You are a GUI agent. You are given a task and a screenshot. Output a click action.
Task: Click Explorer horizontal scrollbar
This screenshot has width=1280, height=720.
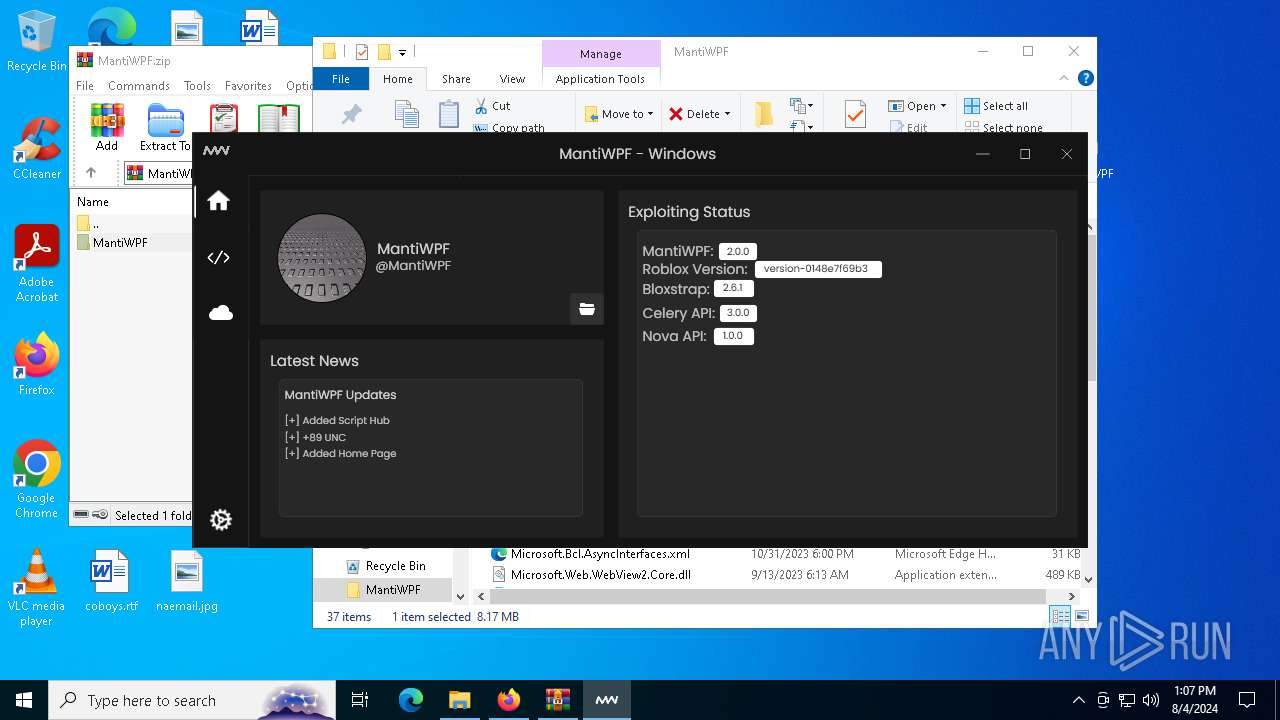pos(770,596)
